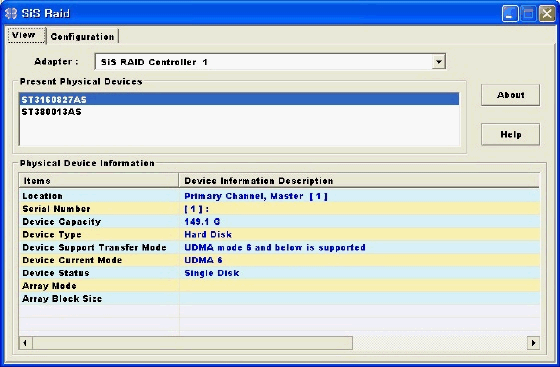Click the Items column header

click(99, 181)
